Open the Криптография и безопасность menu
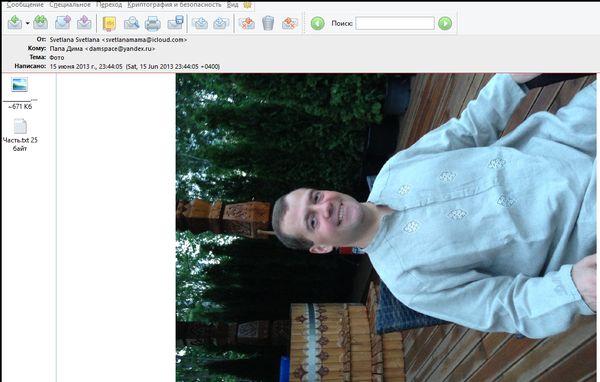The width and height of the screenshot is (600, 382). point(174,5)
